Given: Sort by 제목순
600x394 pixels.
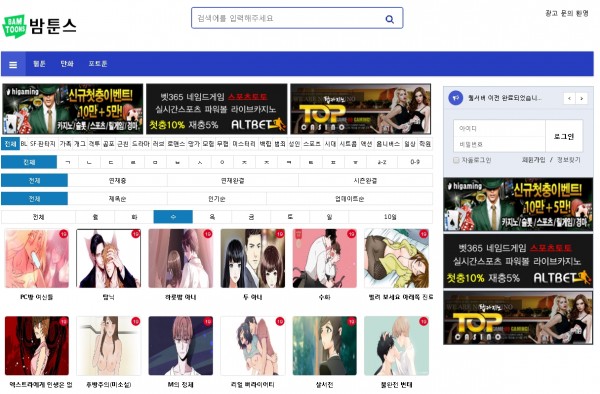Looking at the screenshot, I should pos(117,199).
